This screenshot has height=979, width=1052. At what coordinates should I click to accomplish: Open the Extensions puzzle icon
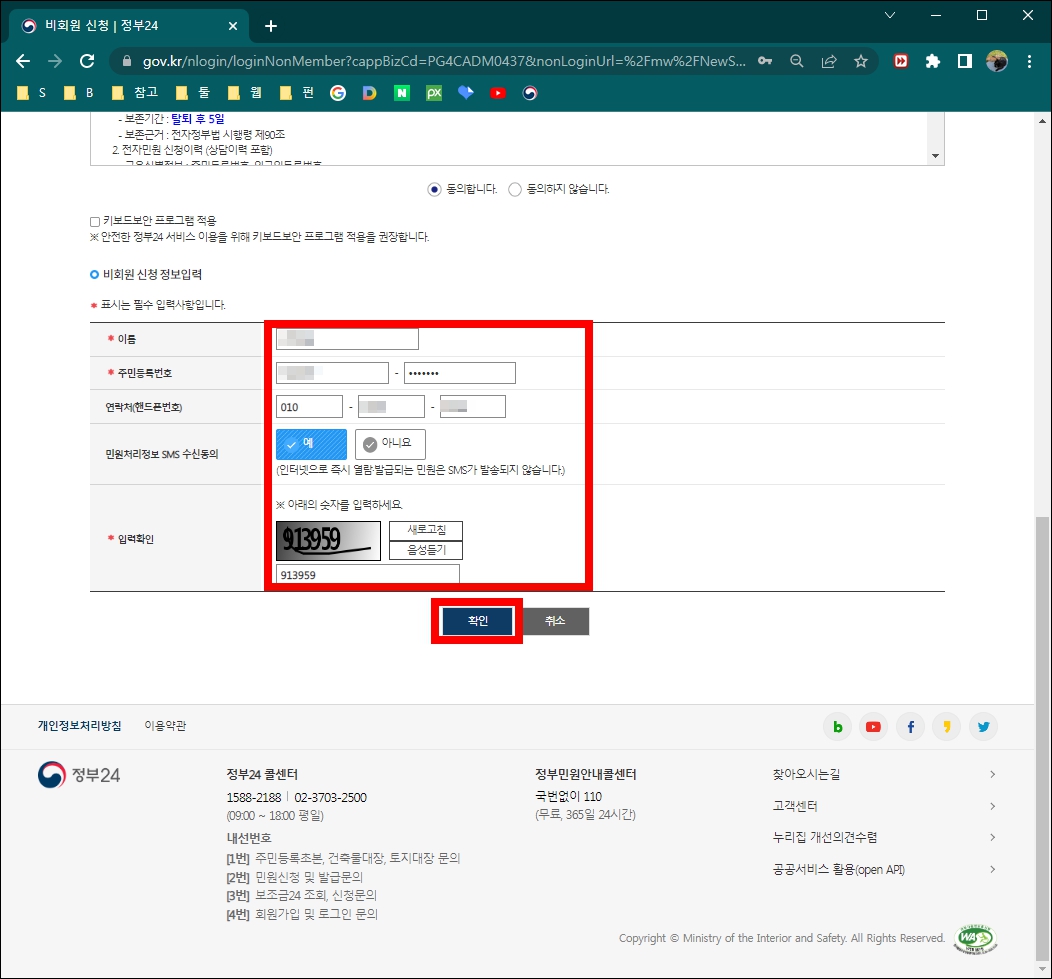coord(933,61)
